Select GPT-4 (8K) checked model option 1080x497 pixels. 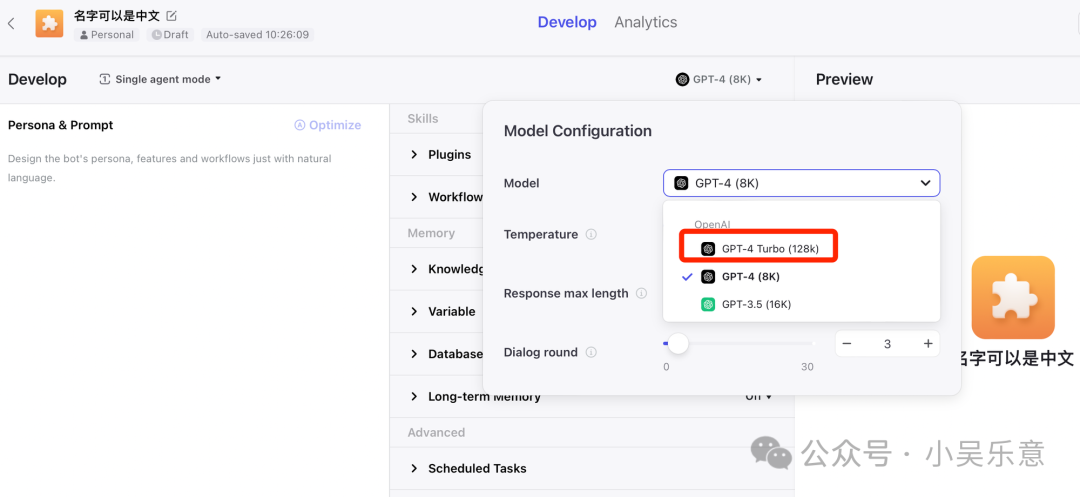click(x=801, y=277)
